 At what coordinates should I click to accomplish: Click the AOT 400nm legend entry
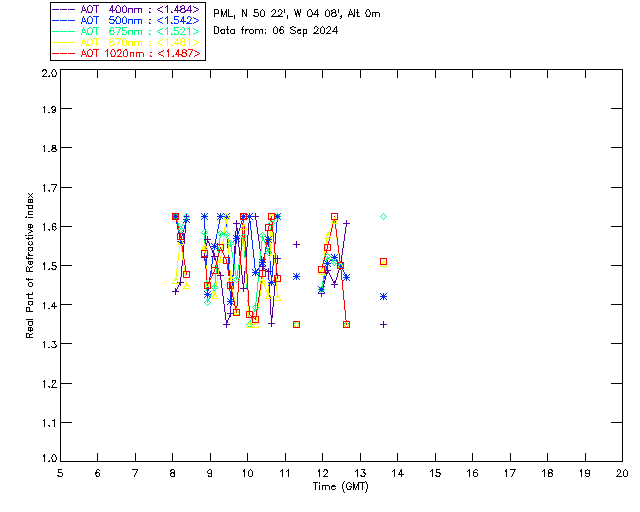tap(126, 9)
